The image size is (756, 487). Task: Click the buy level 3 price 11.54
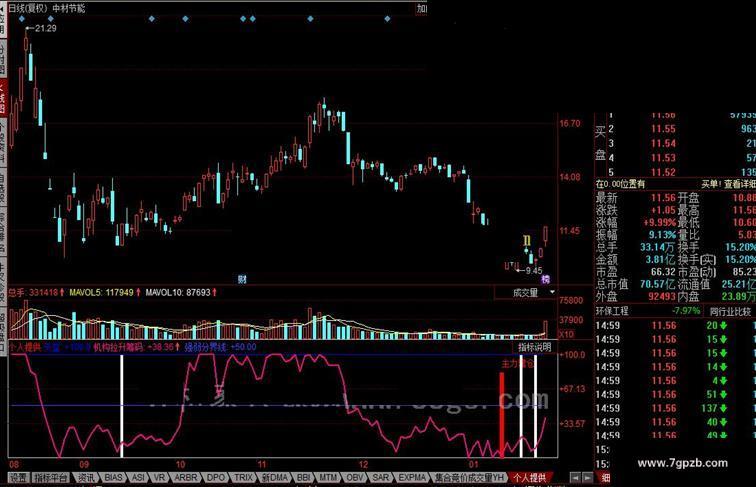[663, 143]
